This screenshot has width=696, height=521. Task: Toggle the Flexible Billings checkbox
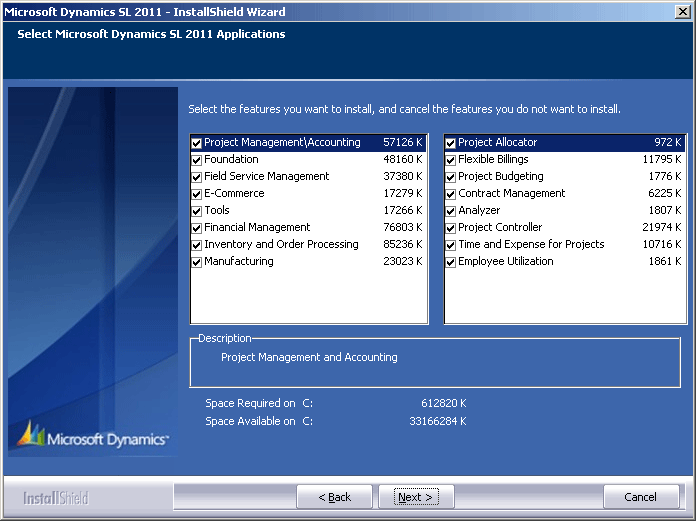click(x=451, y=160)
